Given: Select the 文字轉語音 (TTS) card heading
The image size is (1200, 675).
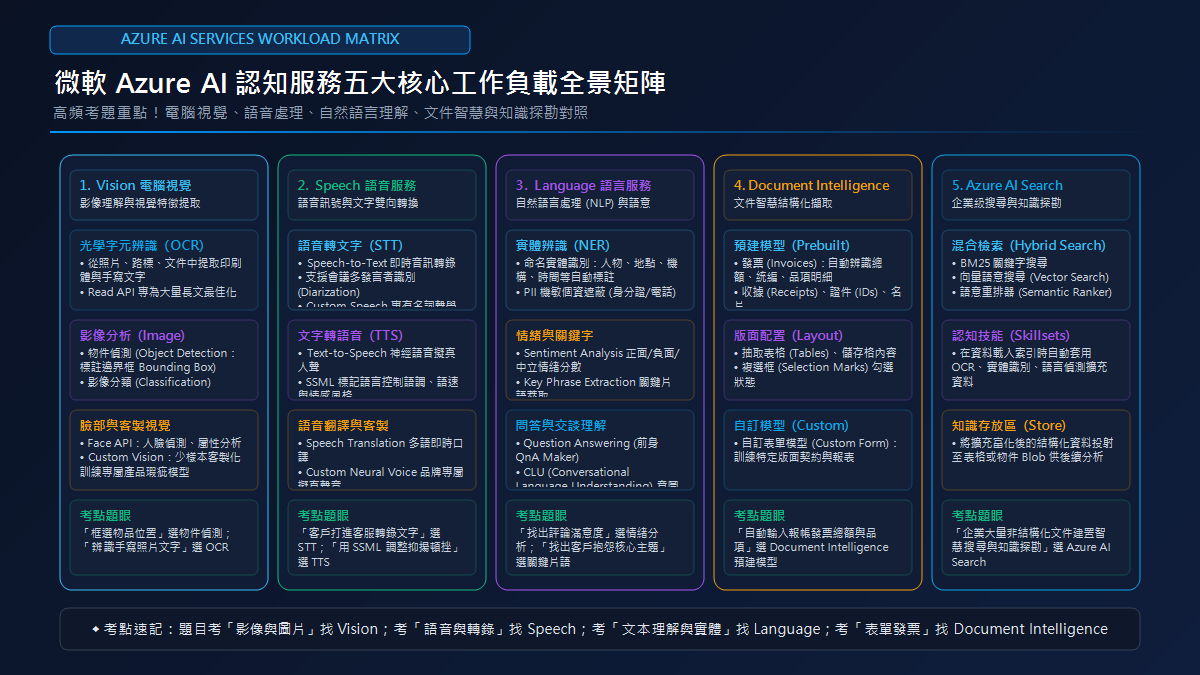Looking at the screenshot, I should [x=350, y=335].
